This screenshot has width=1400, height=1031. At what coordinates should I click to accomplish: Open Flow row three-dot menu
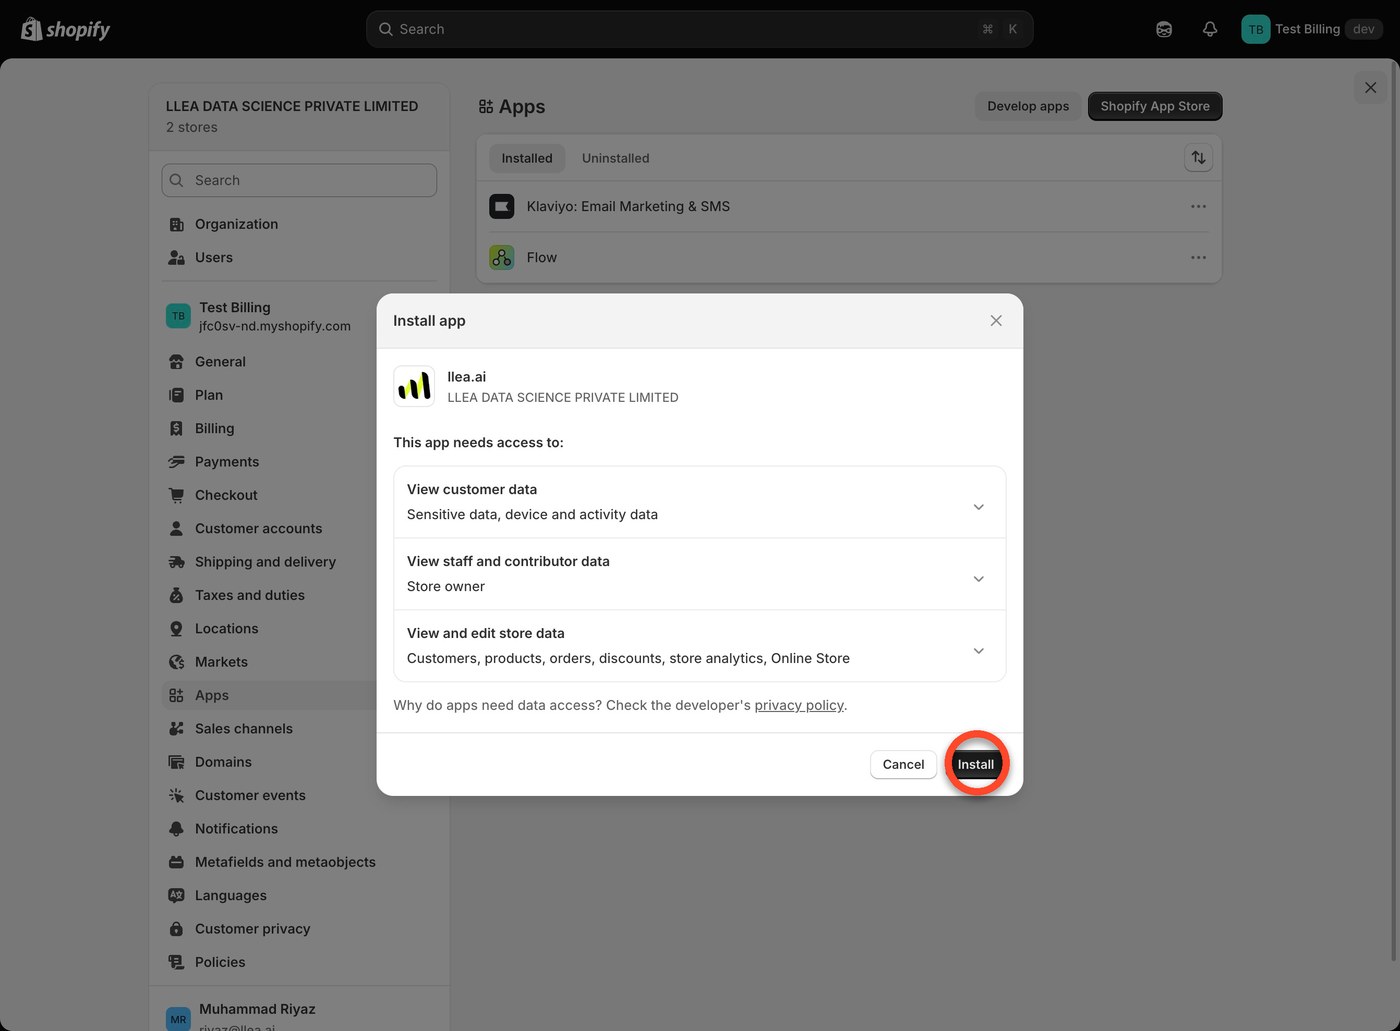click(x=1198, y=257)
